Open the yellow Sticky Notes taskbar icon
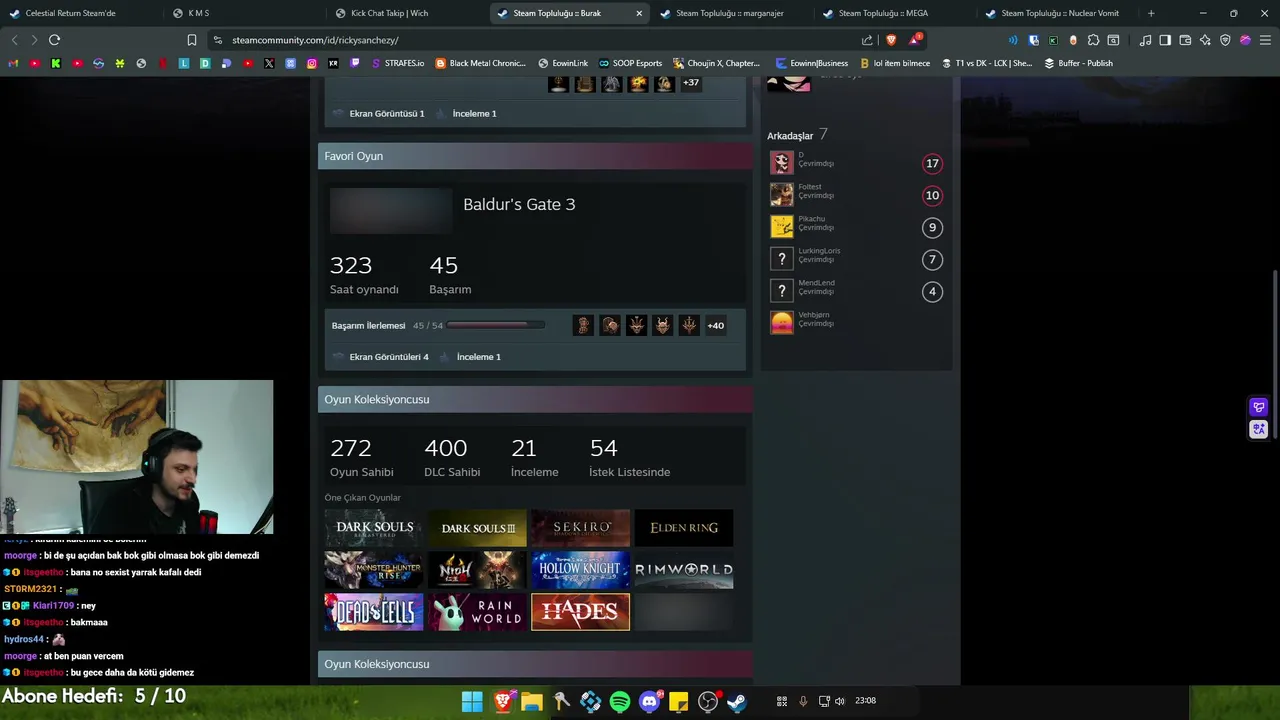1280x720 pixels. pyautogui.click(x=678, y=701)
